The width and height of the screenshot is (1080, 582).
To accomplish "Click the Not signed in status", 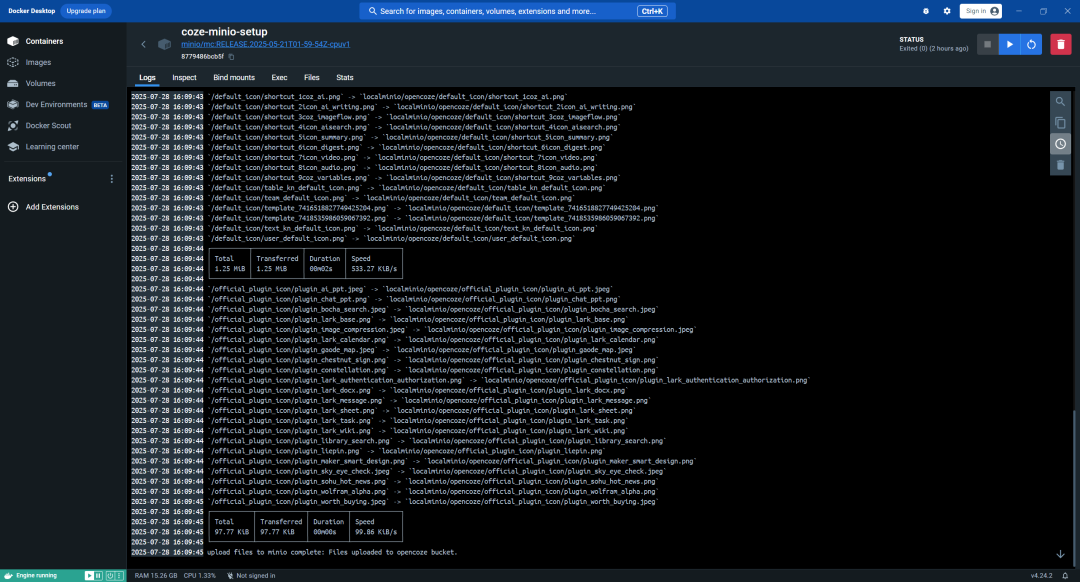I will pyautogui.click(x=251, y=576).
